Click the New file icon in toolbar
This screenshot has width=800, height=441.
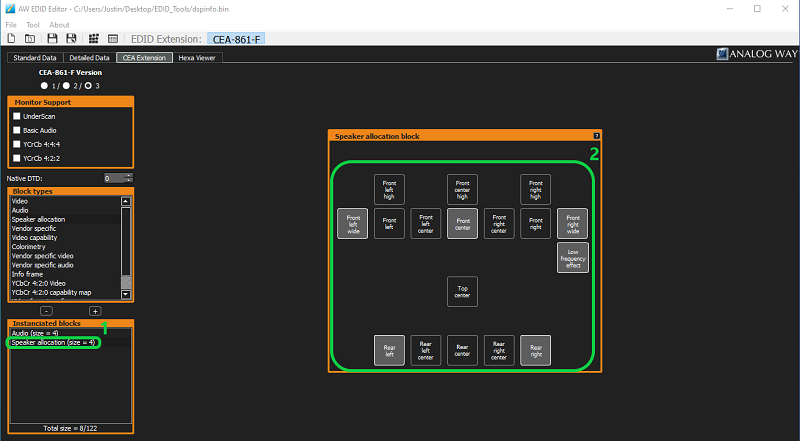coord(11,39)
